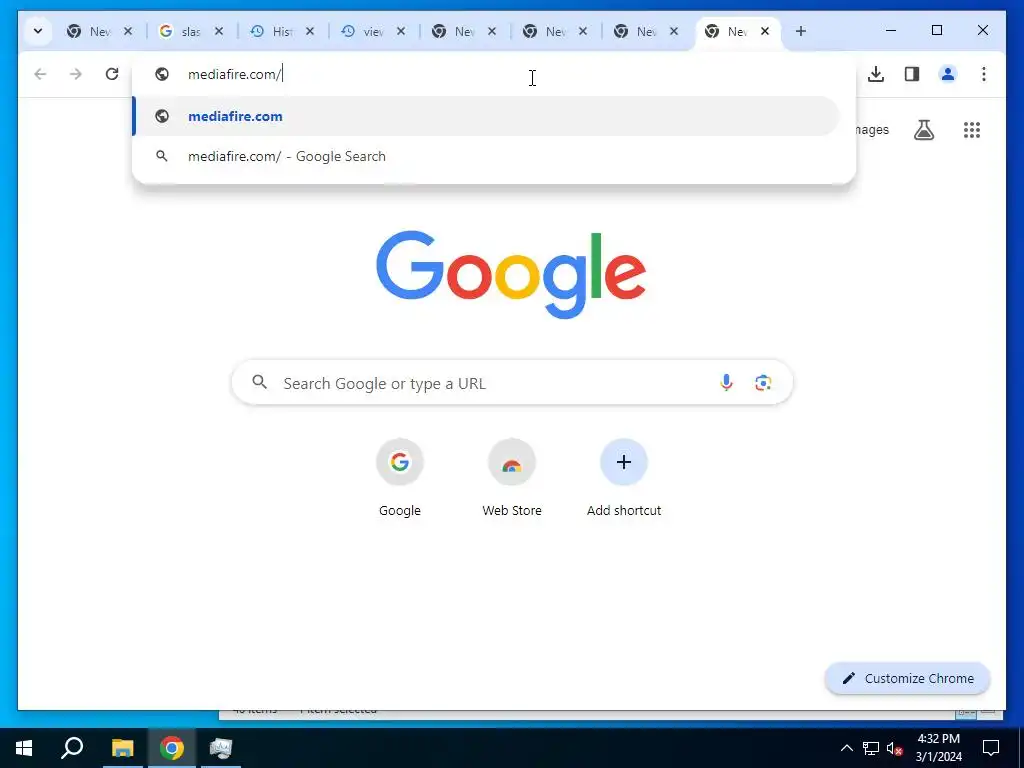Open a new tab with plus button
Screen dimensions: 1024x768
click(801, 31)
